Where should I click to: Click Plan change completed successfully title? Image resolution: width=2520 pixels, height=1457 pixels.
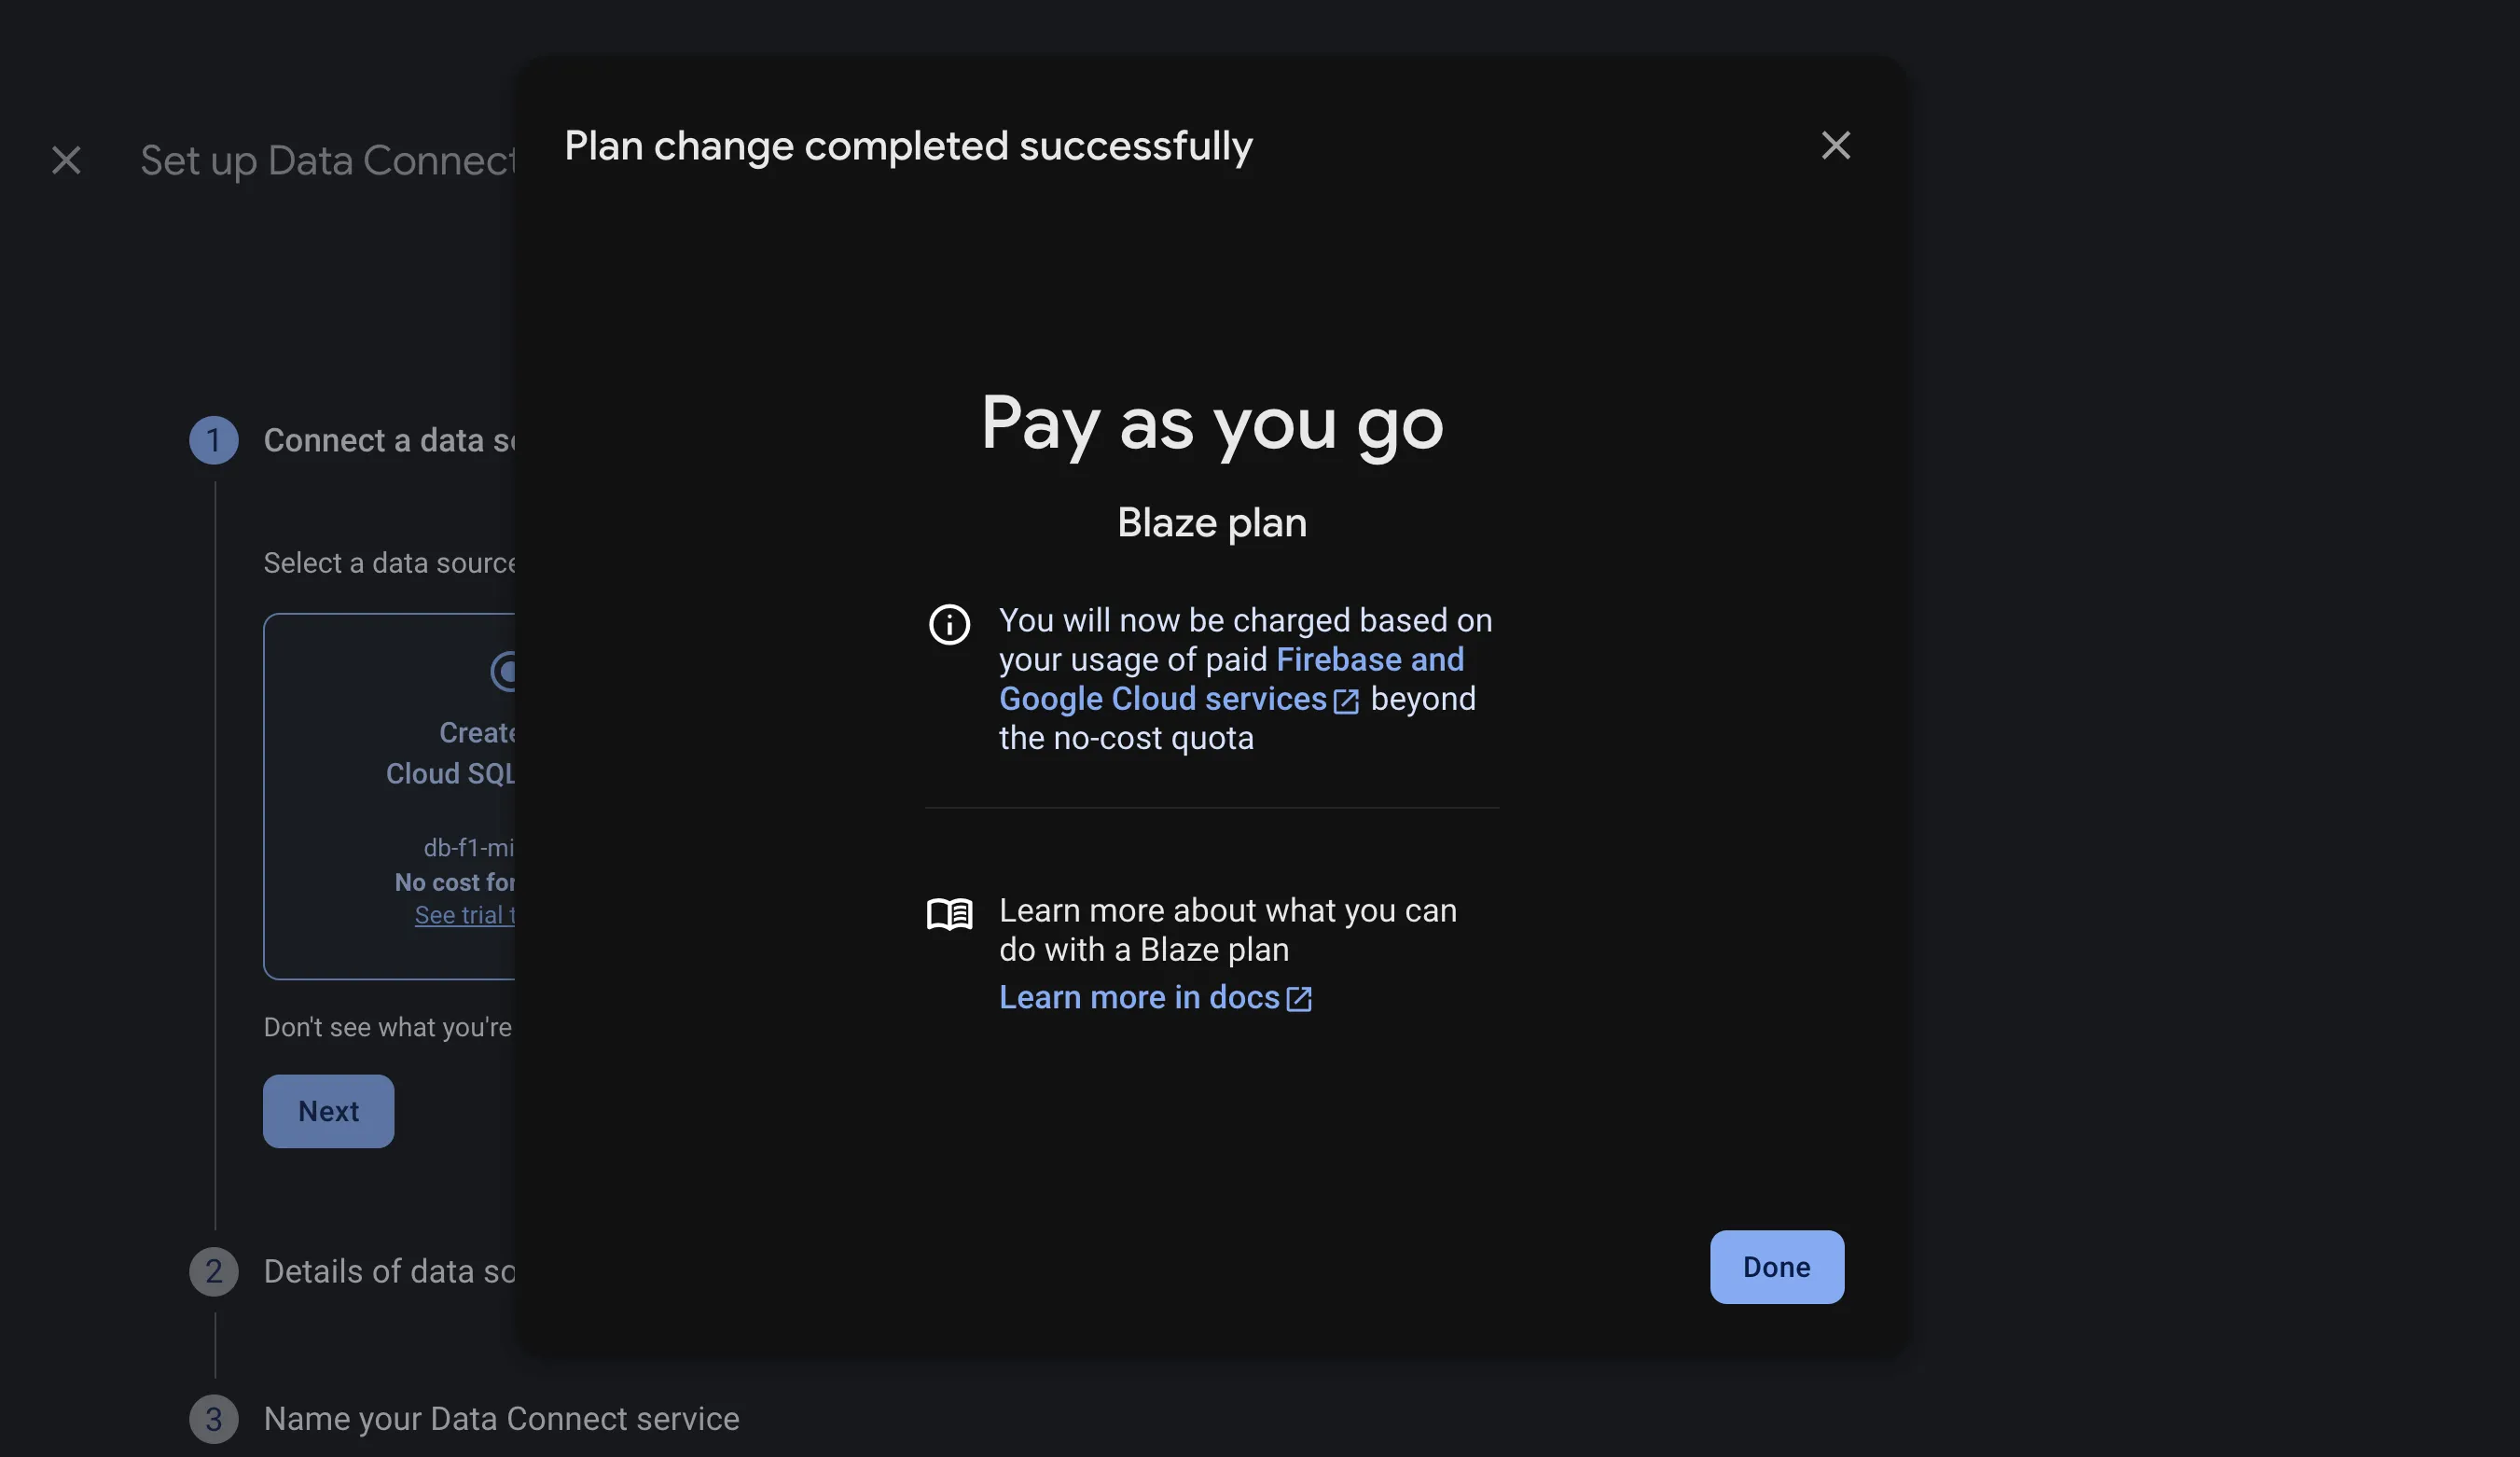click(908, 147)
